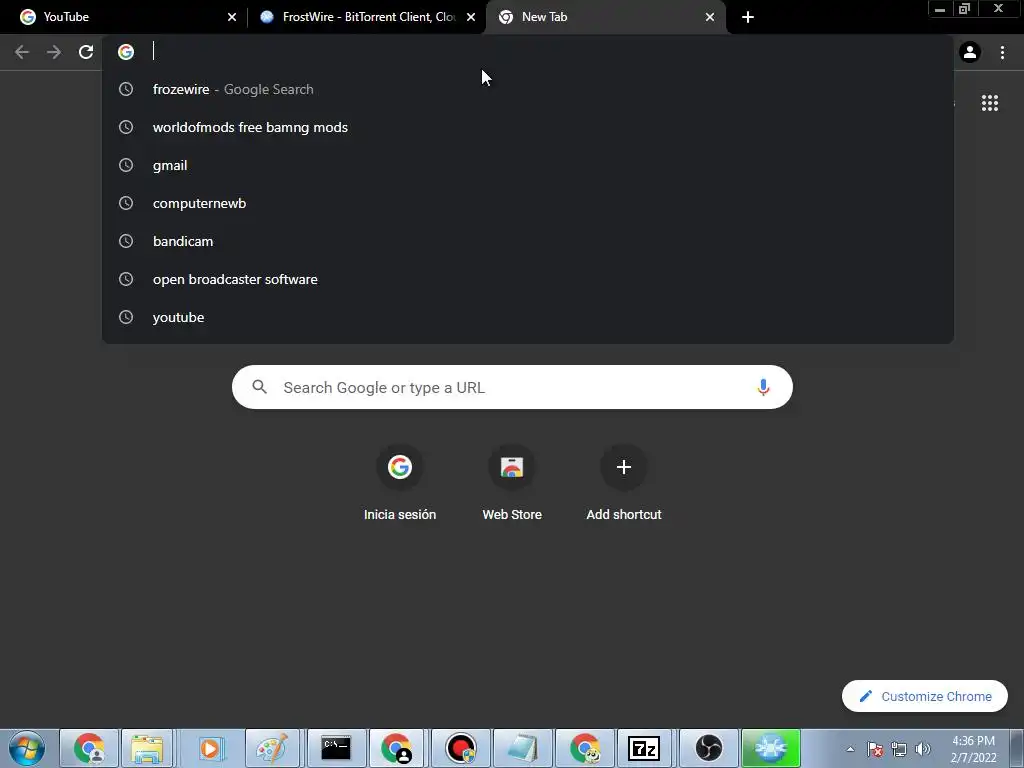This screenshot has height=768, width=1024.
Task: Open 7-Zip from the taskbar
Action: 644,748
